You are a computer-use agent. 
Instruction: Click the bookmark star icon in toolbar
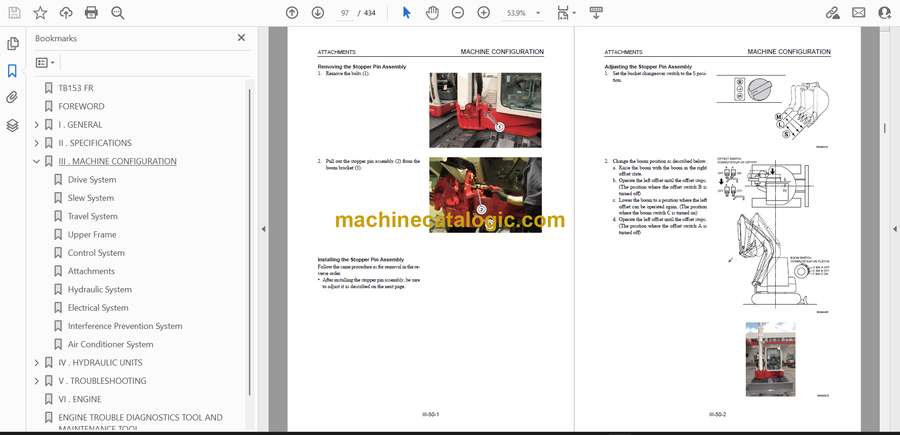tap(40, 13)
